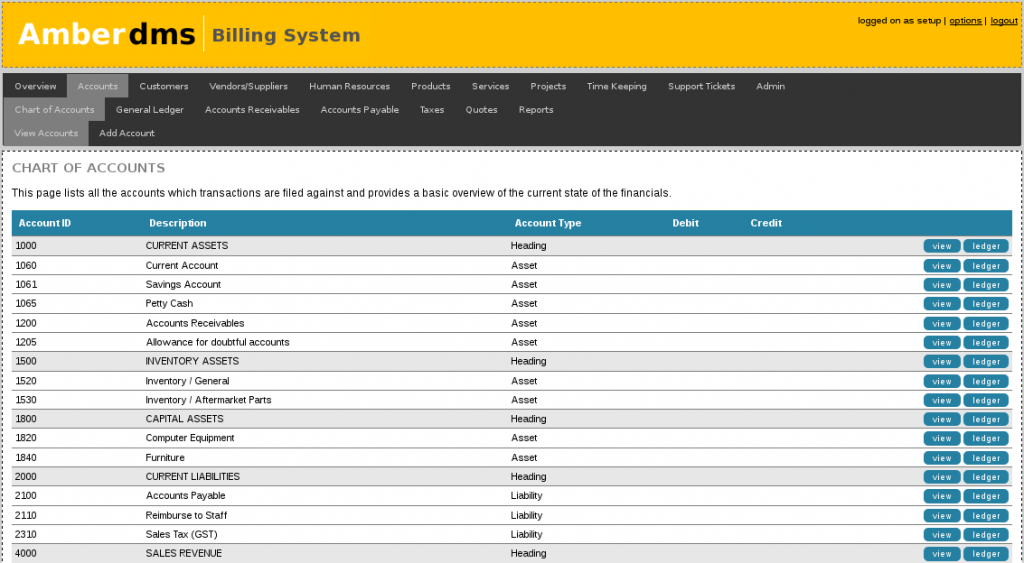Go to Quotes submenu
Screen dimensions: 1024x563
[x=481, y=110]
